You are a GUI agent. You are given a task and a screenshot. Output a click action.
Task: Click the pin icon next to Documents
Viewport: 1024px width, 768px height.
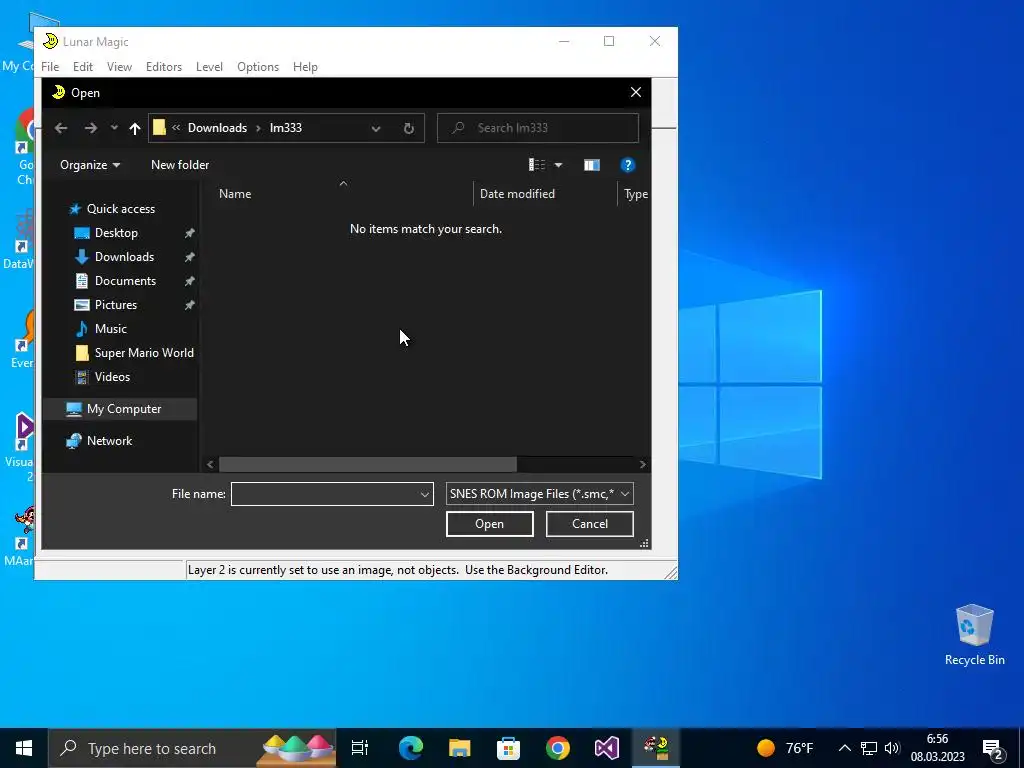pos(189,281)
